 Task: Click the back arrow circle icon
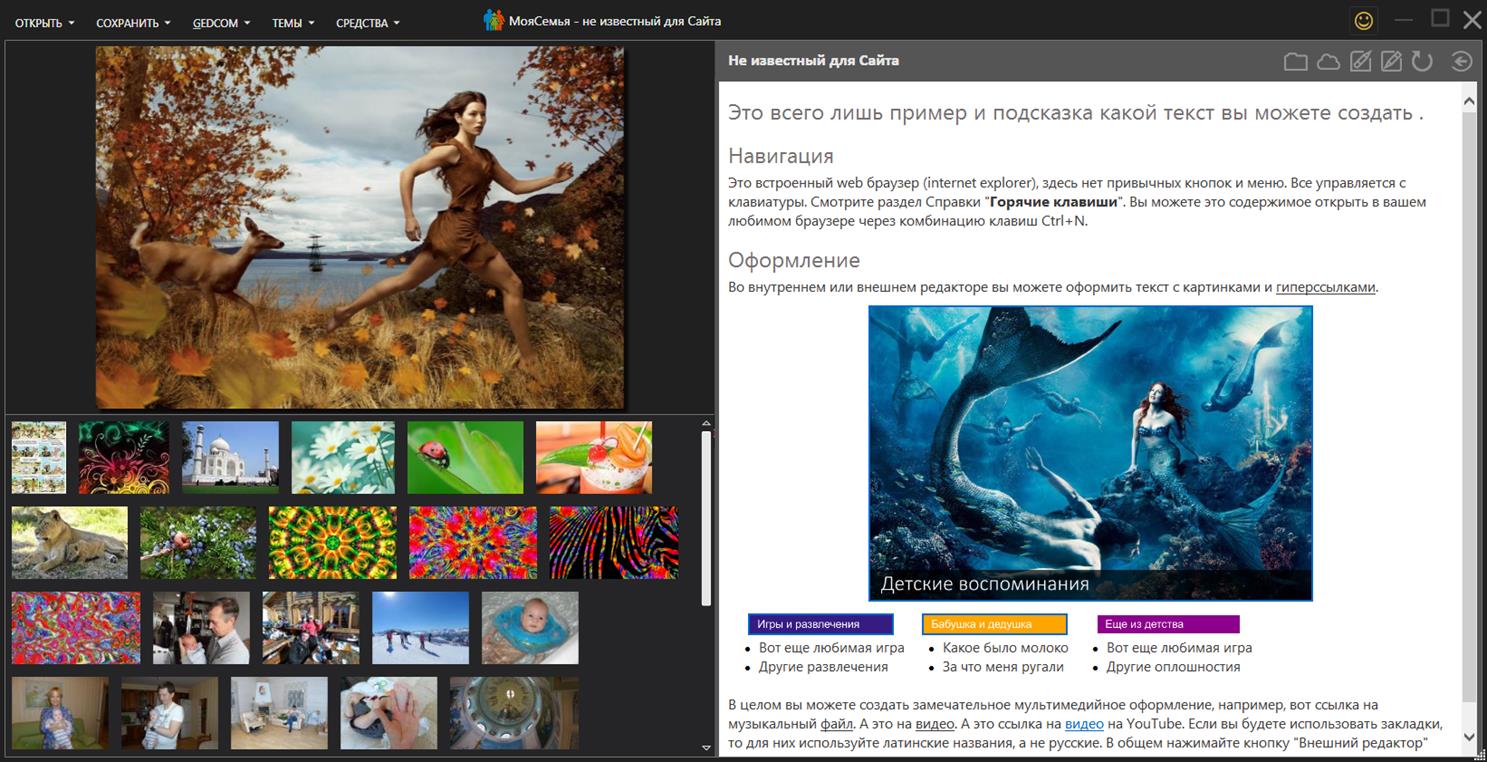[x=1461, y=62]
